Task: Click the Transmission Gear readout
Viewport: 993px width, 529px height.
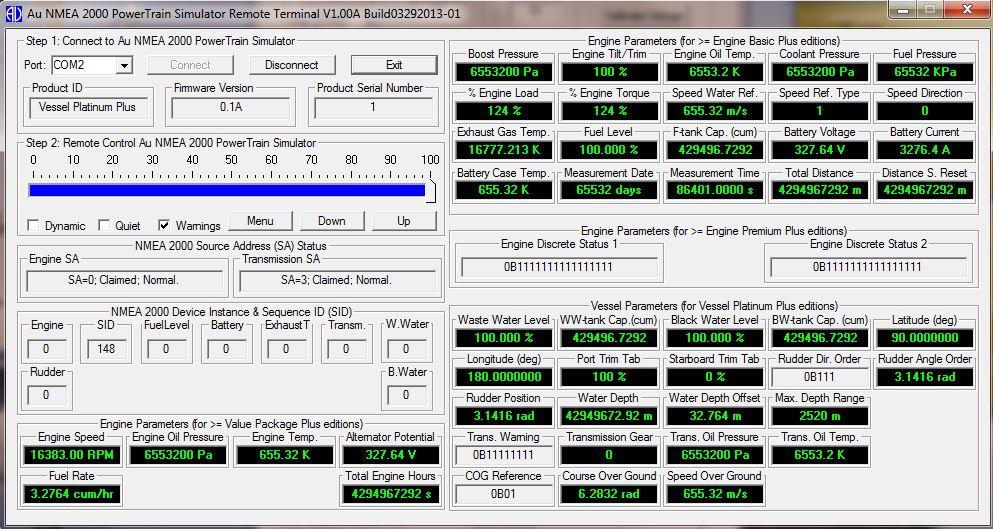Action: pyautogui.click(x=608, y=455)
